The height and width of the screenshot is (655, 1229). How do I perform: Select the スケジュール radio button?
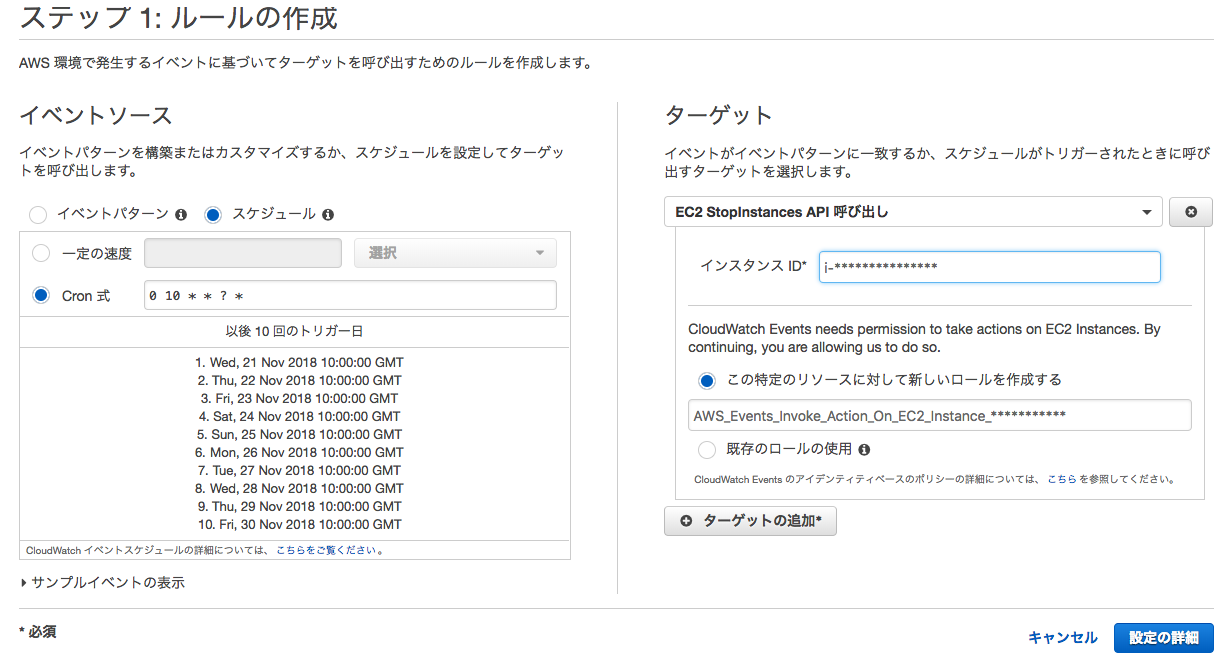coord(213,215)
